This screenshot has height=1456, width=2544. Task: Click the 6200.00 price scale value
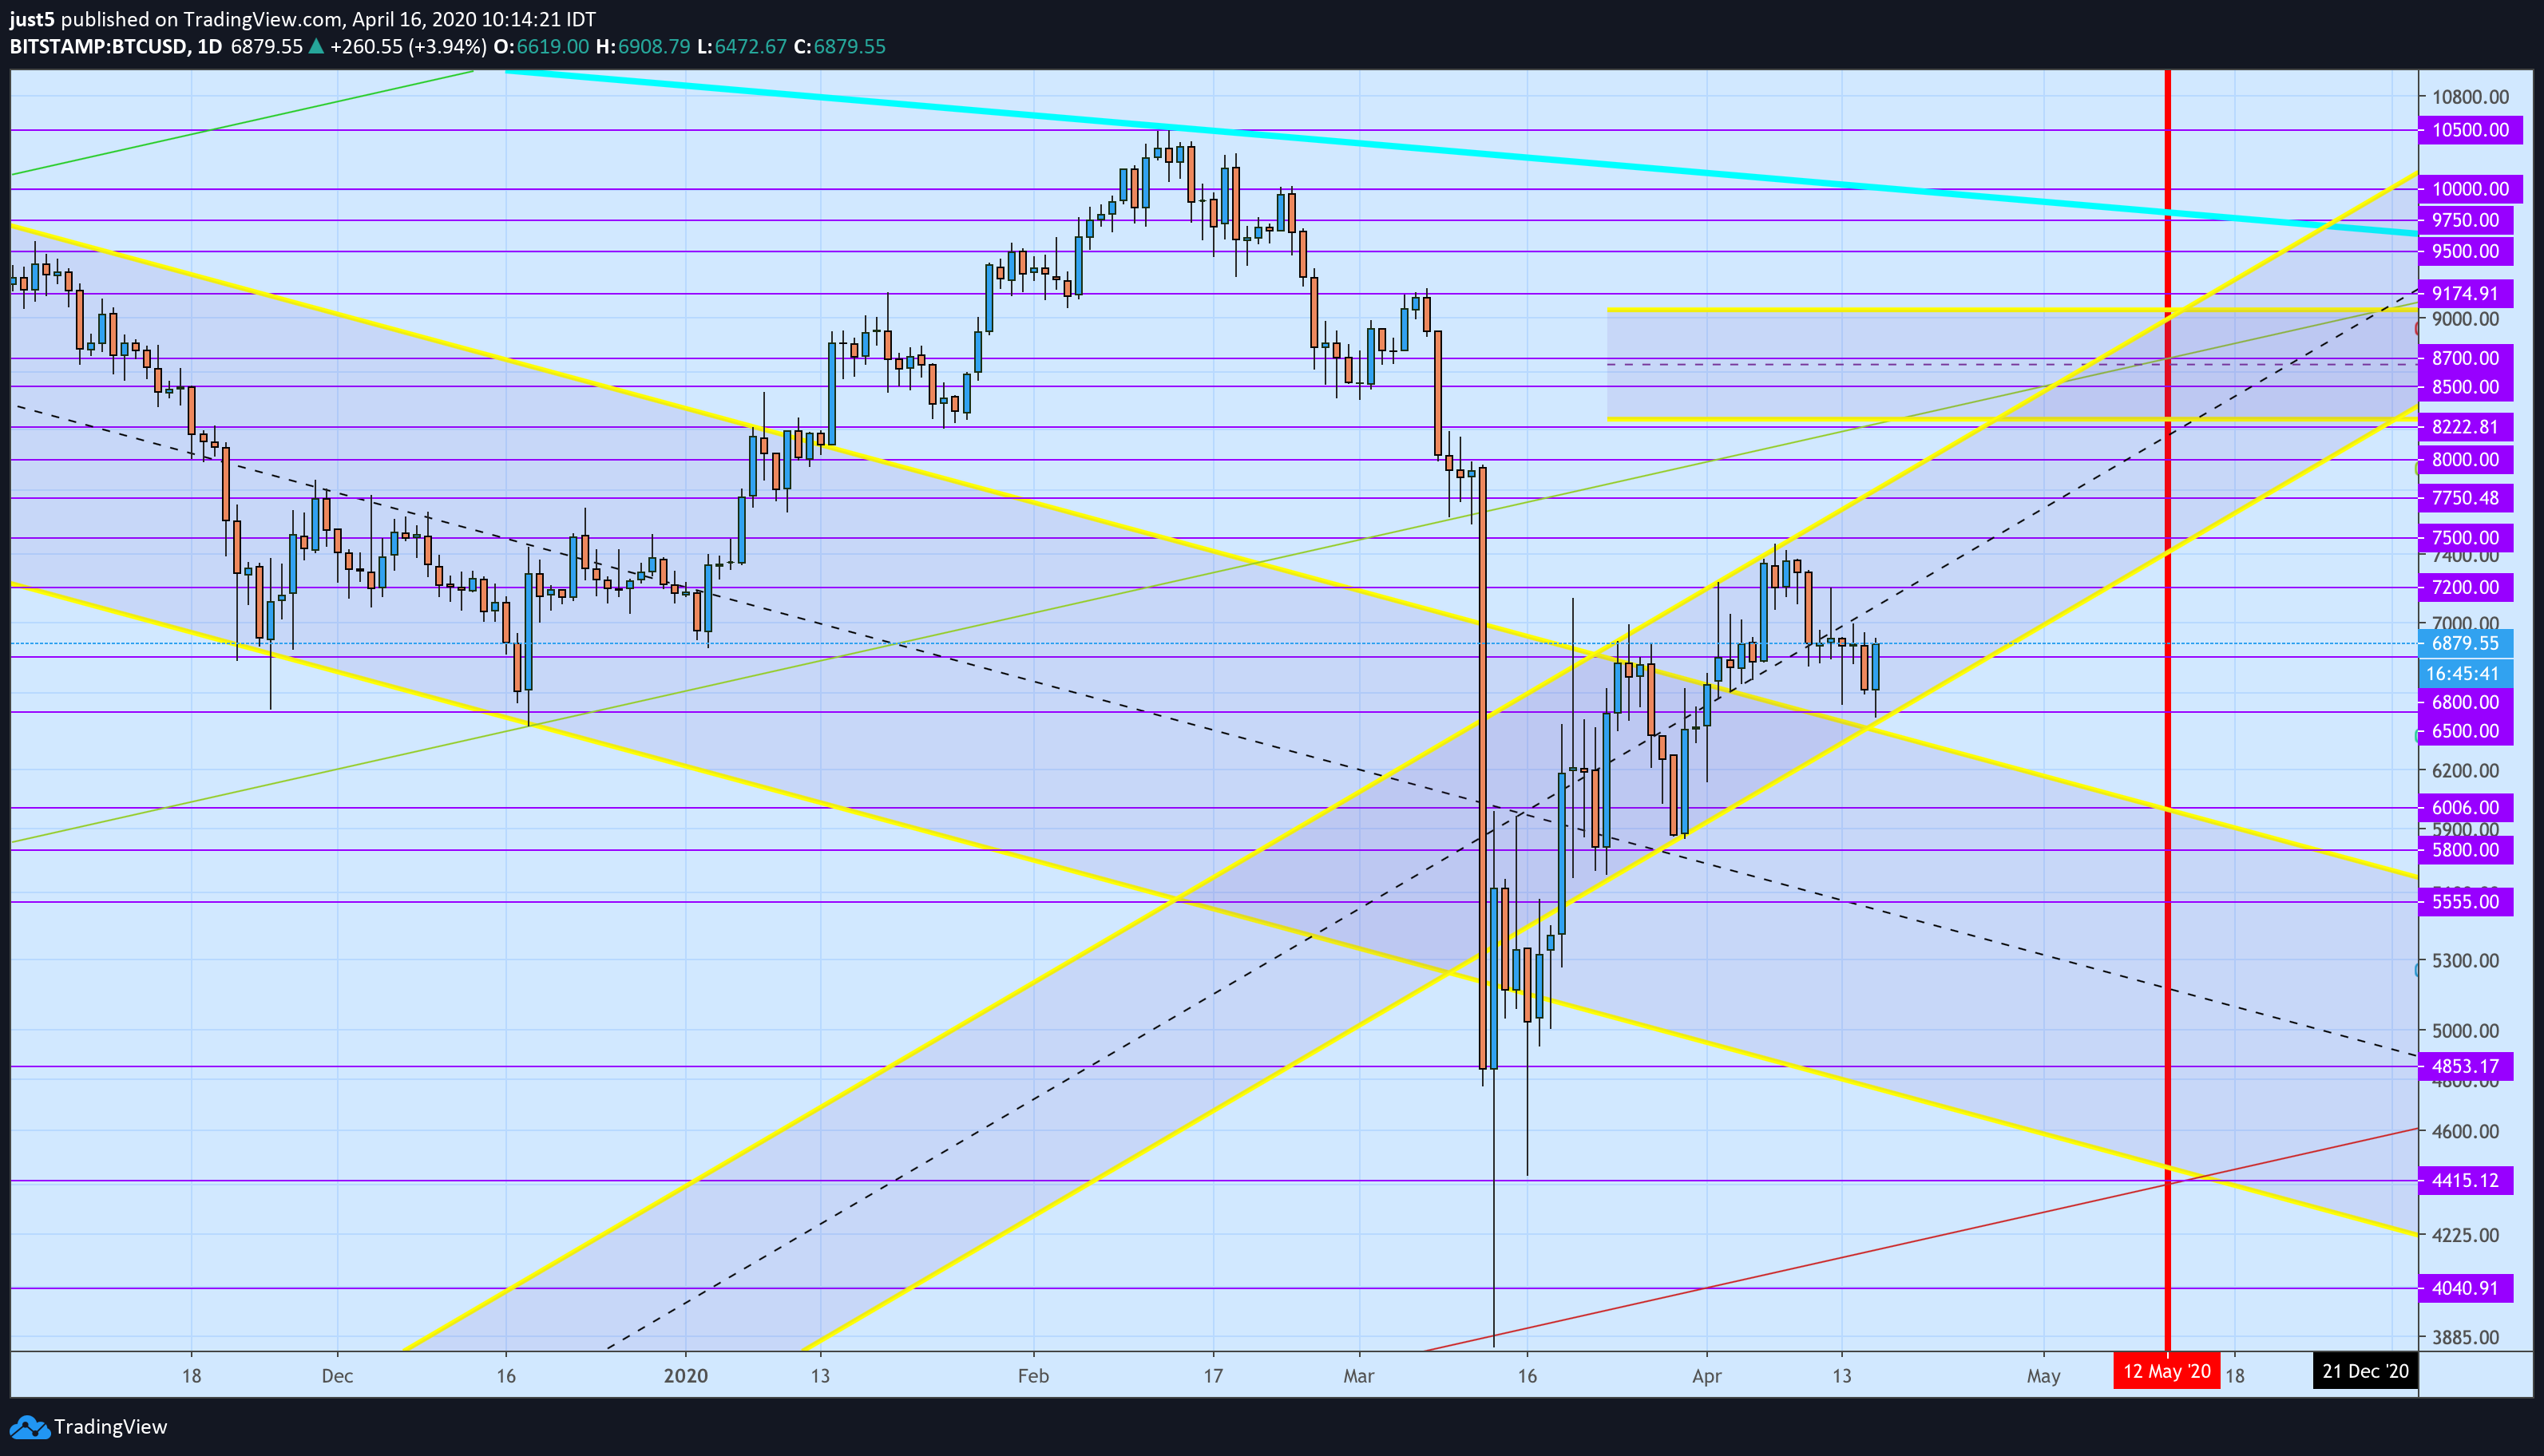(x=2465, y=771)
